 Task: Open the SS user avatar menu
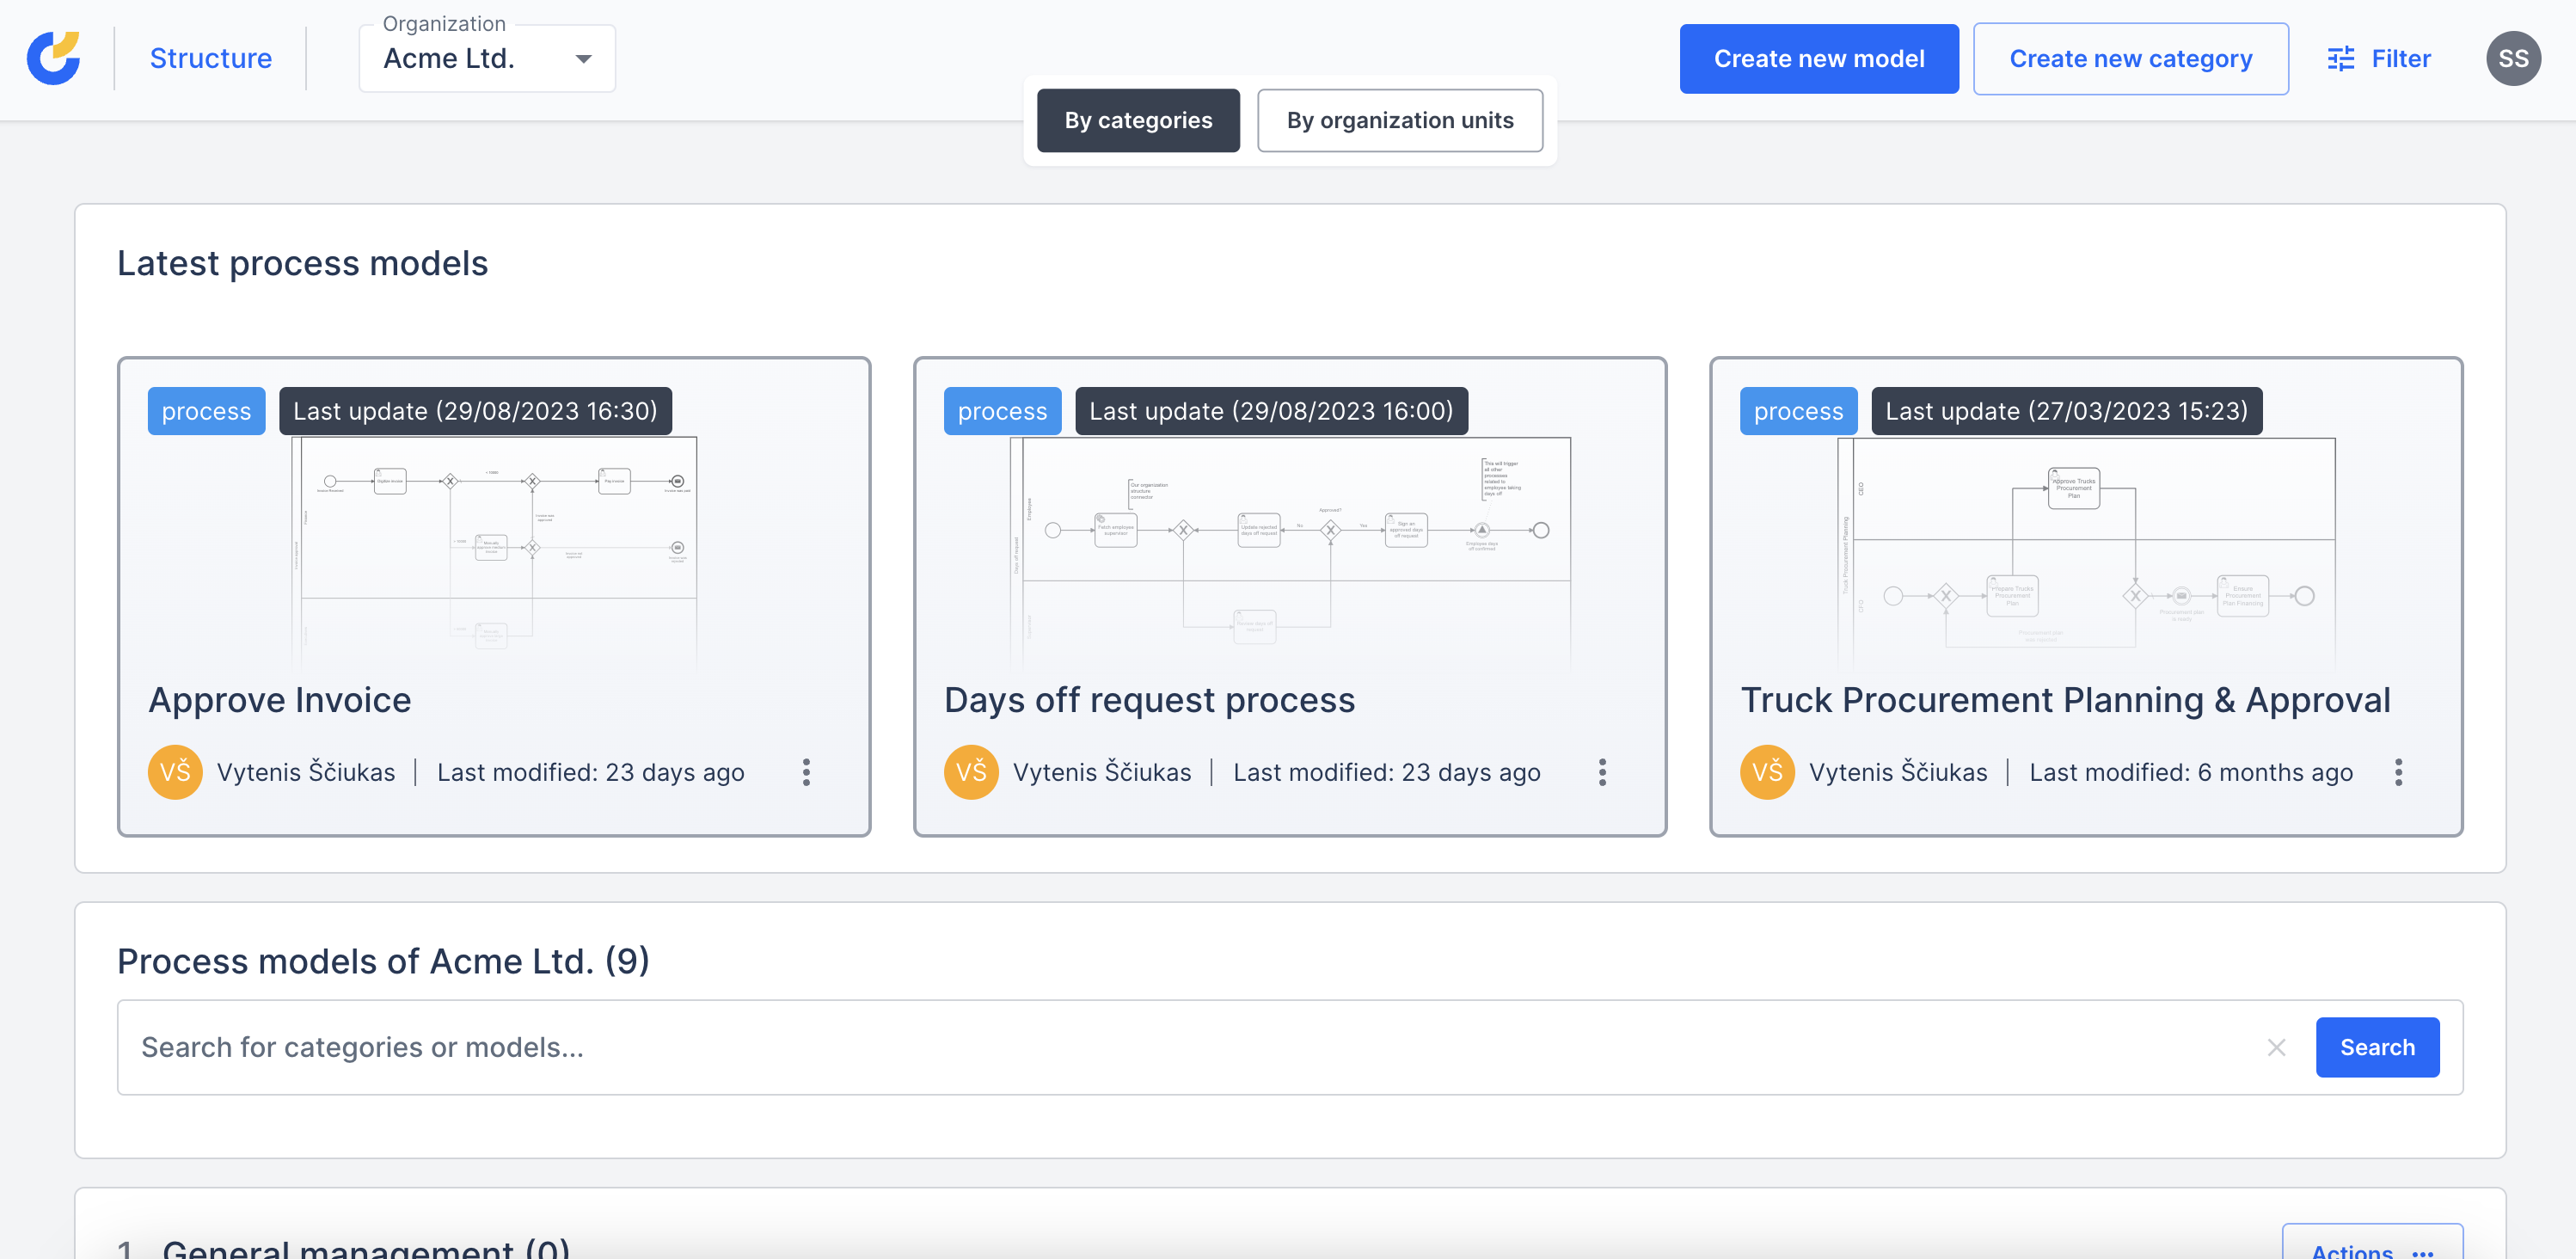point(2513,58)
